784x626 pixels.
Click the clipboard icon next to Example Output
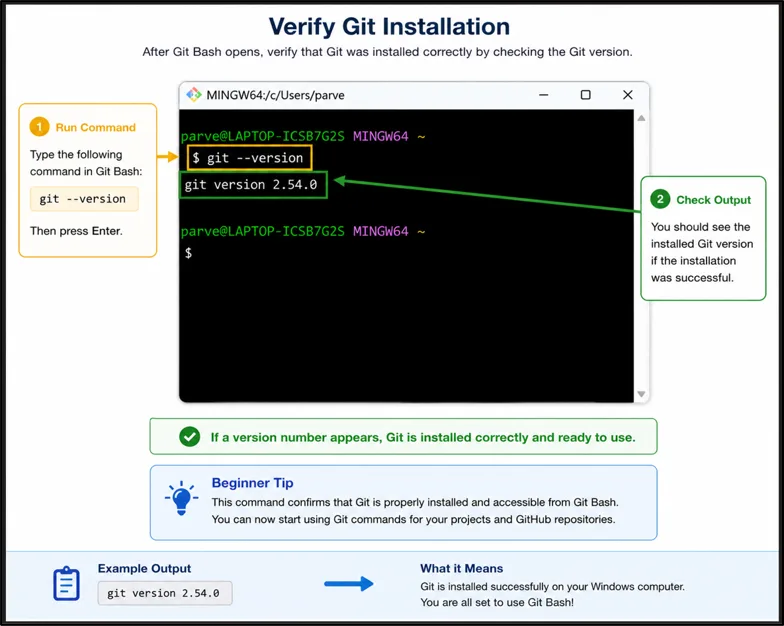(66, 583)
